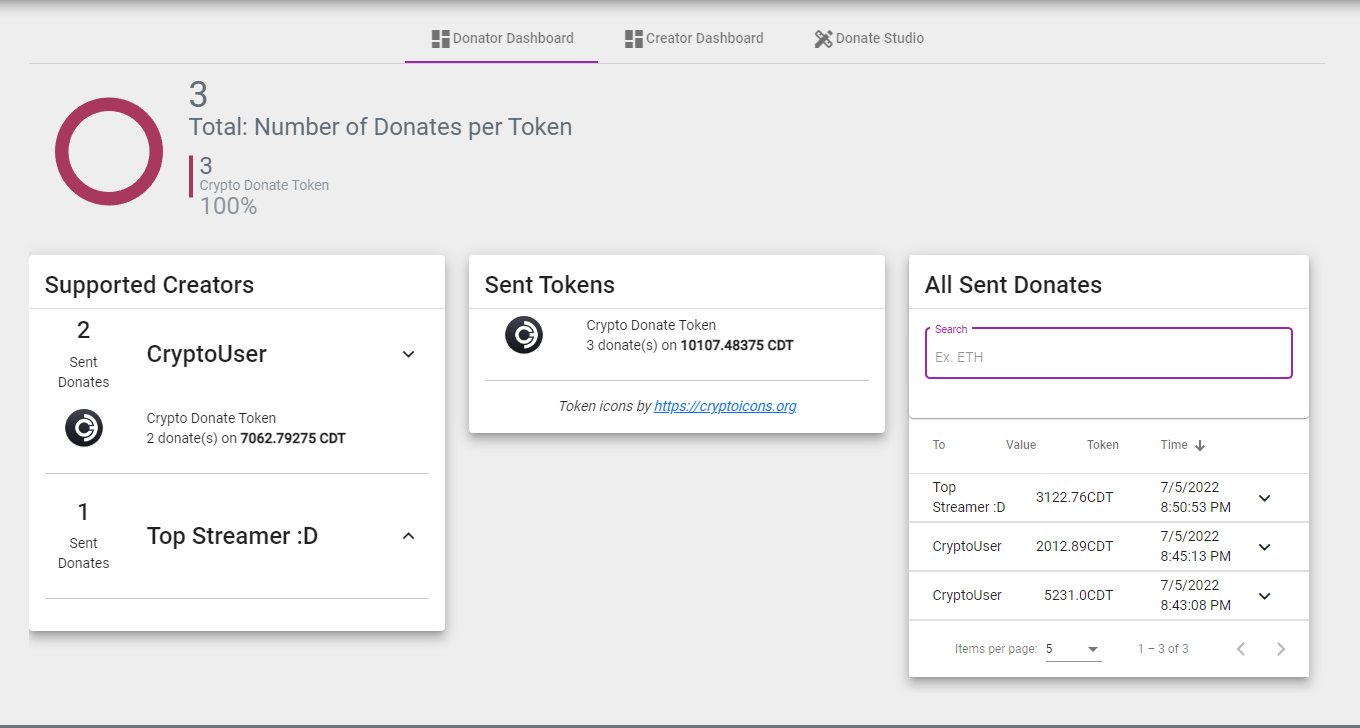The width and height of the screenshot is (1360, 728).
Task: Click the Creator Dashboard grid icon
Action: click(634, 38)
